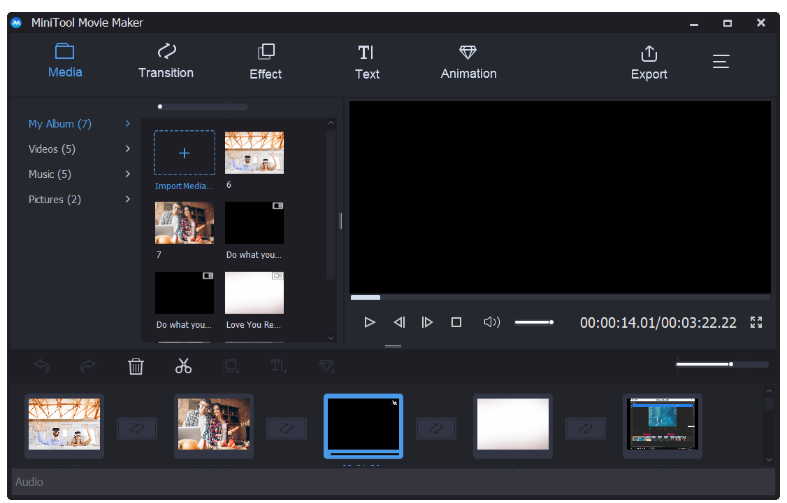
Task: Click the preview progress bar
Action: 560,298
